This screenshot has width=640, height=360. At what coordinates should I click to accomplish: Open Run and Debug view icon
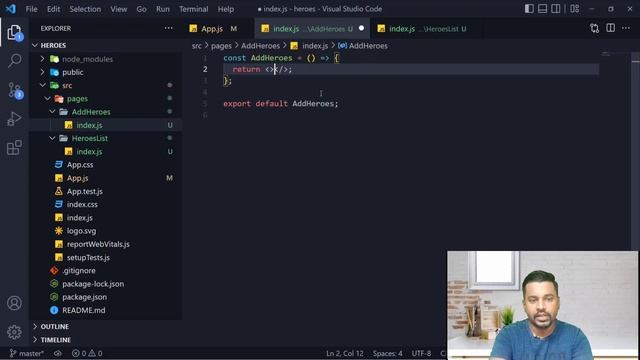[14, 119]
